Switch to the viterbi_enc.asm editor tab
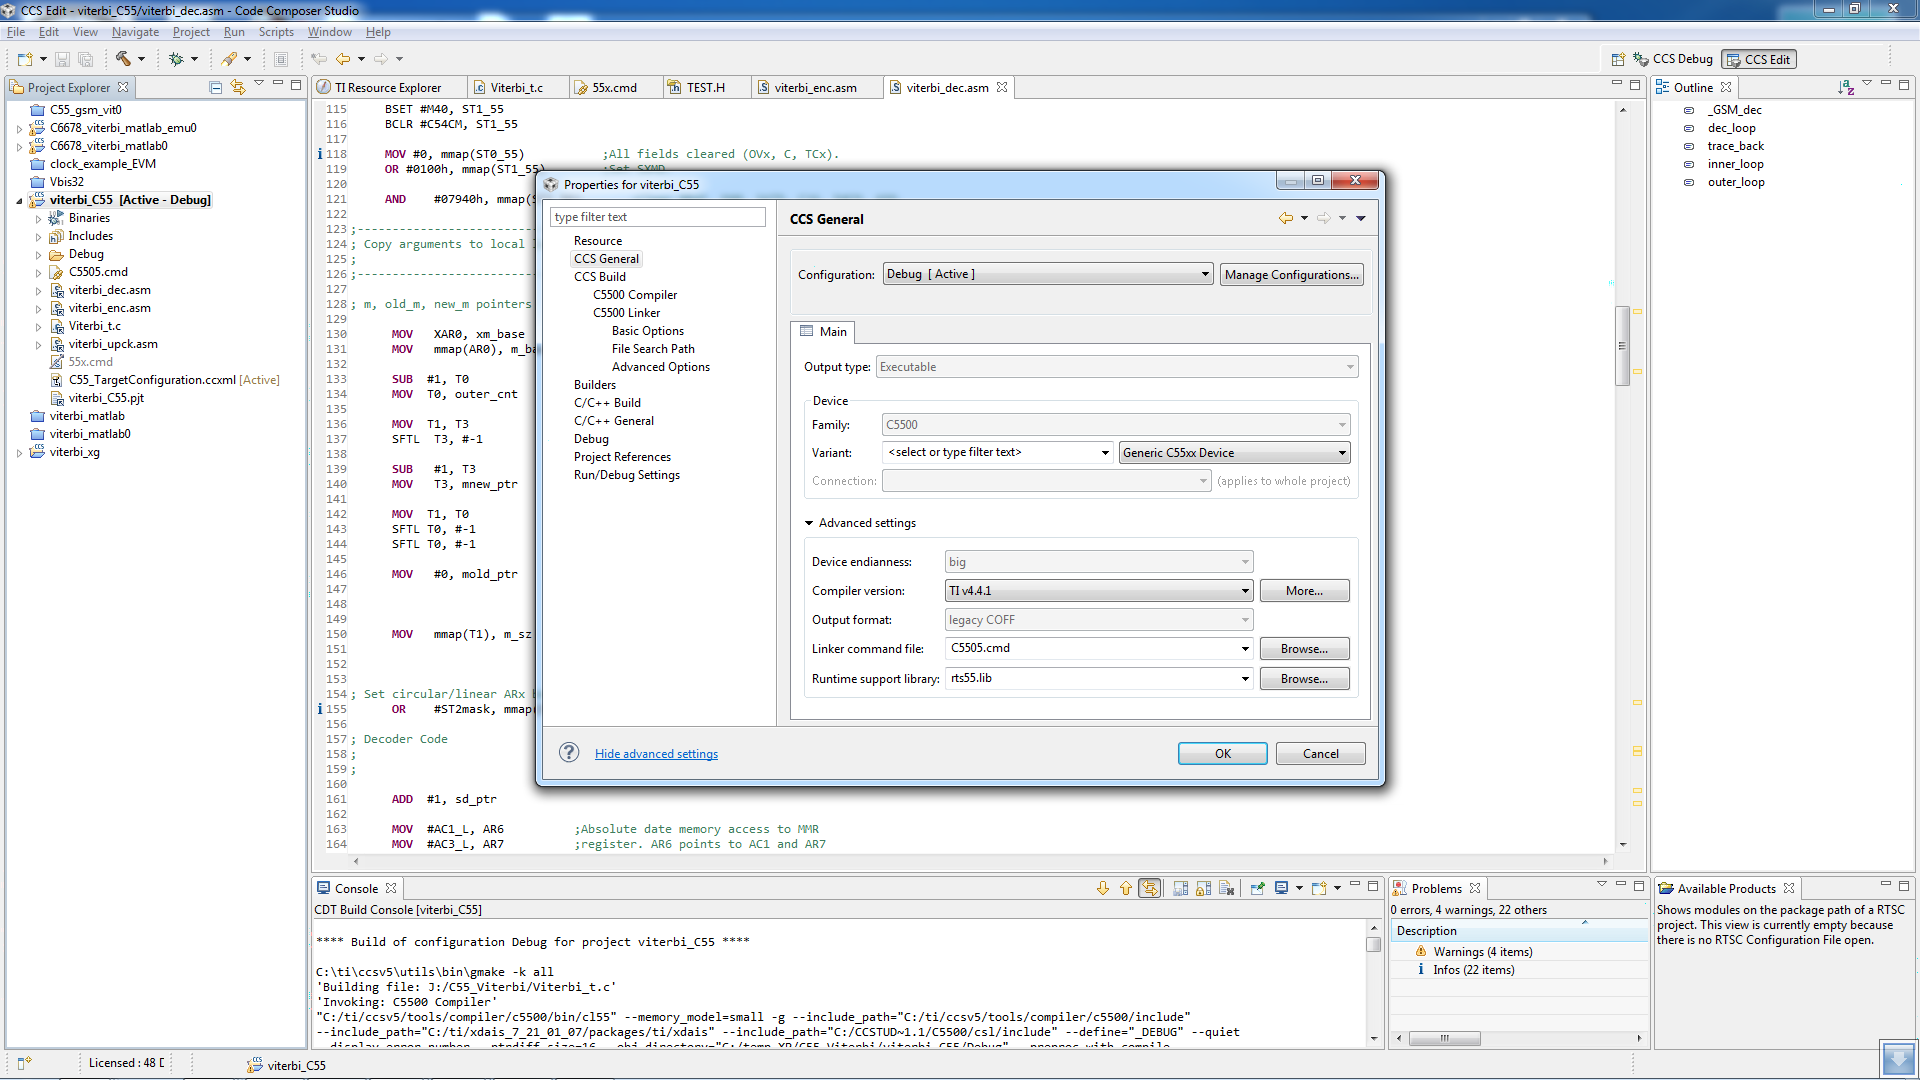This screenshot has height=1080, width=1920. [814, 88]
